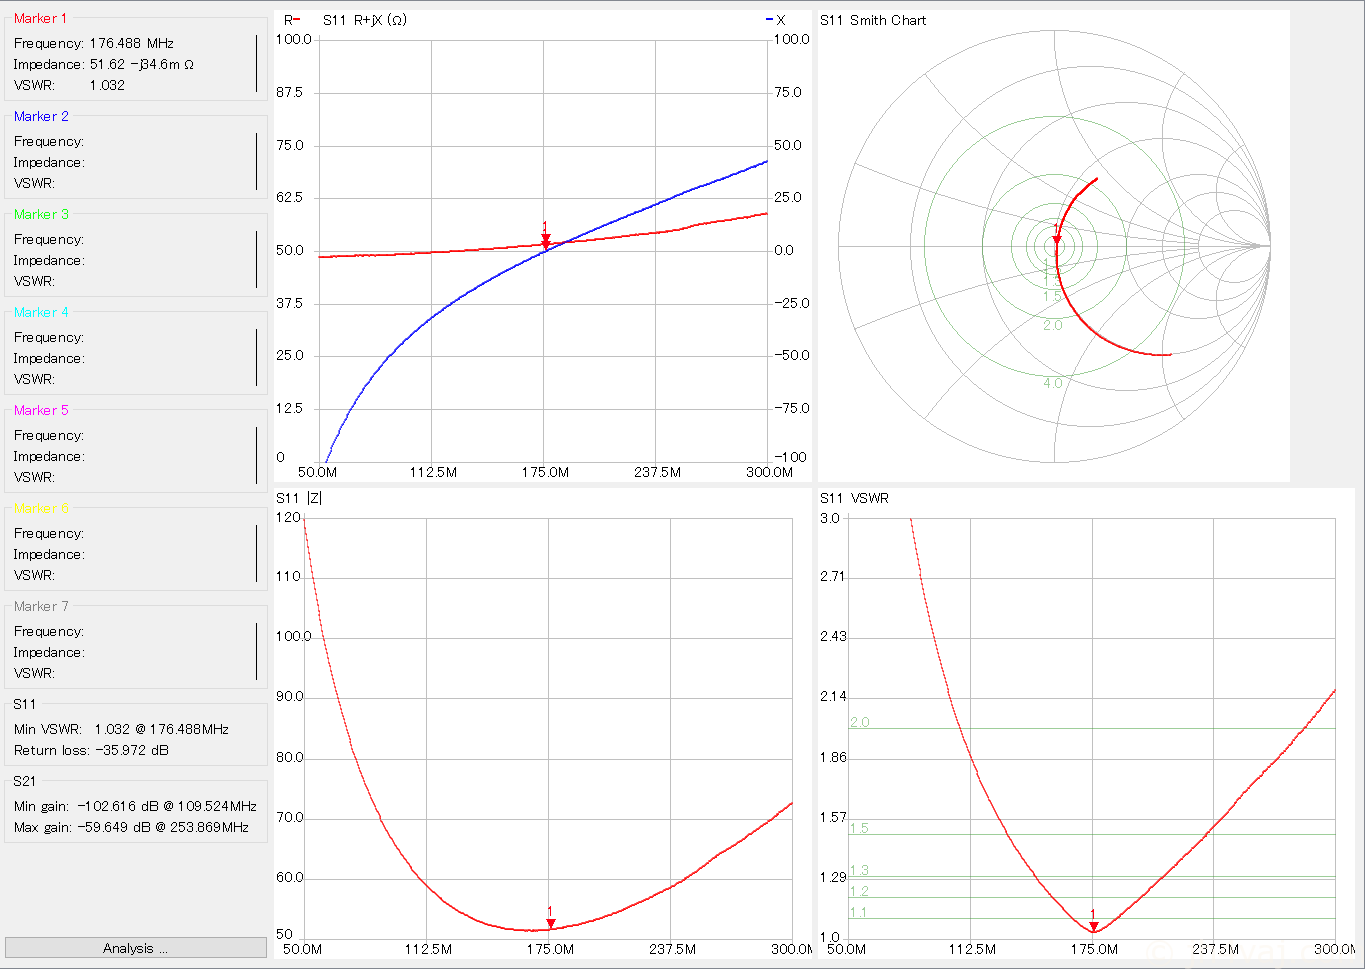Open the Analysis dialog button
The width and height of the screenshot is (1365, 969).
tap(136, 948)
